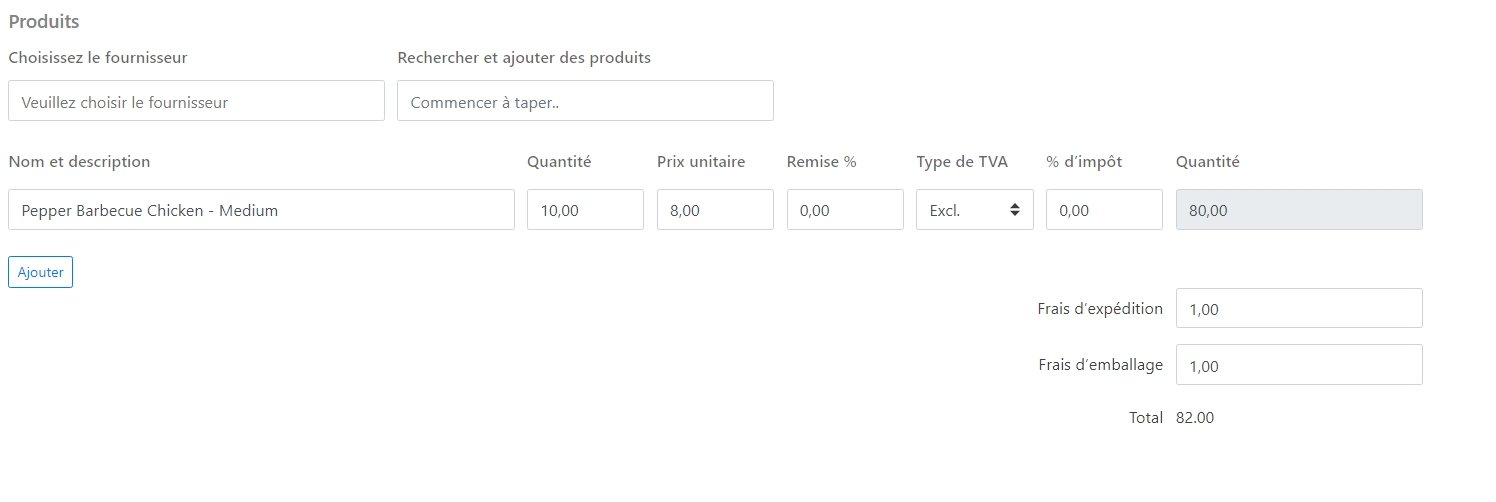Click the "Rechercher et ajouter des produits" label
Image resolution: width=1496 pixels, height=502 pixels.
(524, 58)
